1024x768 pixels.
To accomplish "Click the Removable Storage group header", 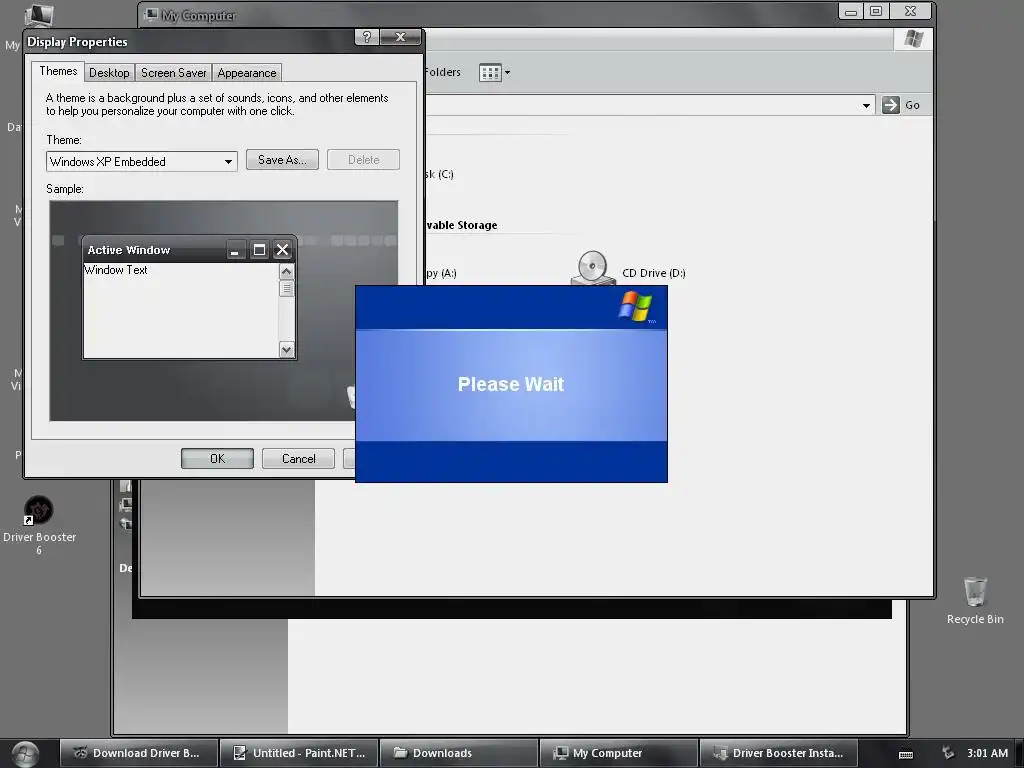I will point(460,225).
